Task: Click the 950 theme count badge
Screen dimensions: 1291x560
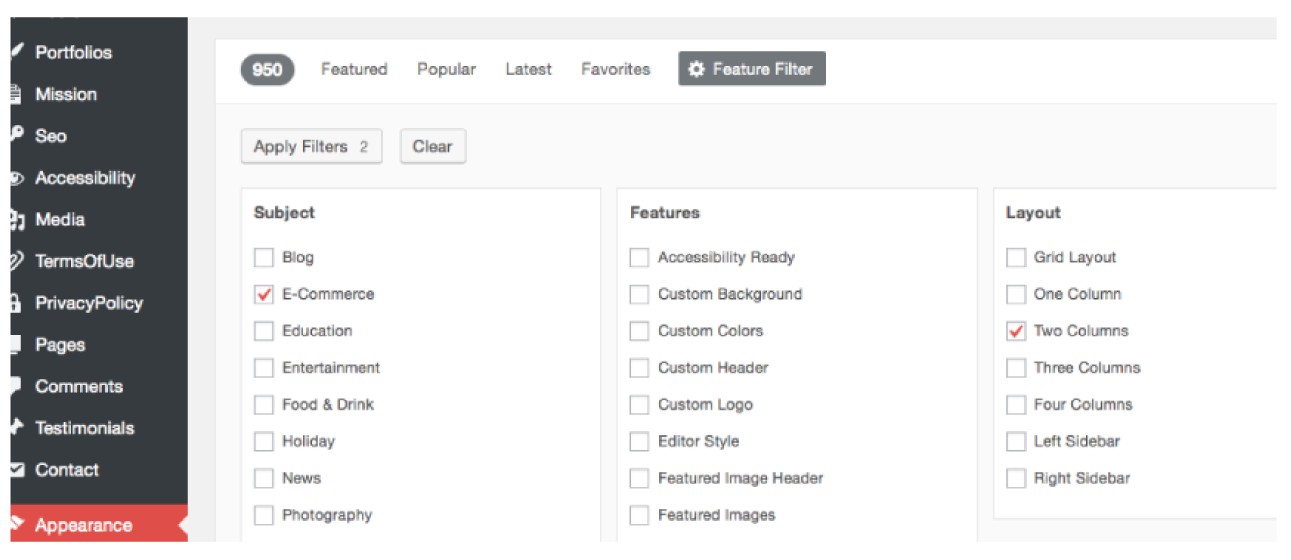Action: click(x=267, y=69)
